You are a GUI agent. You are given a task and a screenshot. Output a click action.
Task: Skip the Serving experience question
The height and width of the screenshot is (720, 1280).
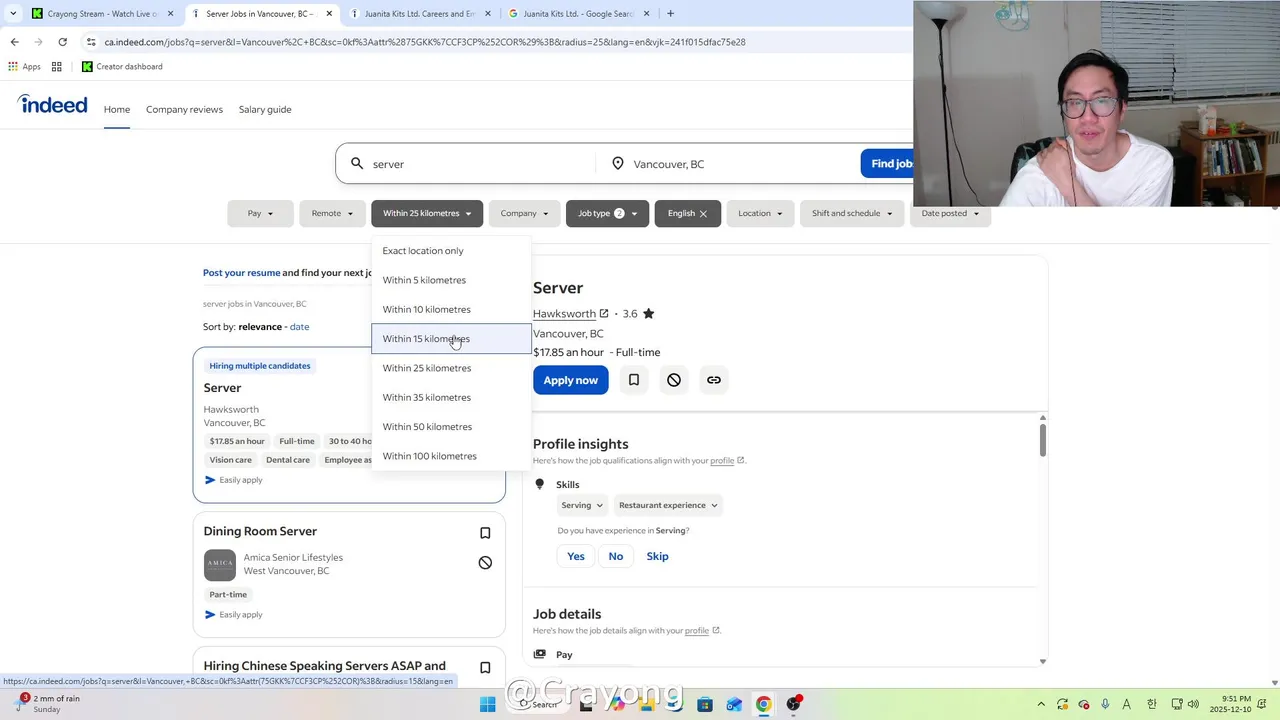[657, 556]
